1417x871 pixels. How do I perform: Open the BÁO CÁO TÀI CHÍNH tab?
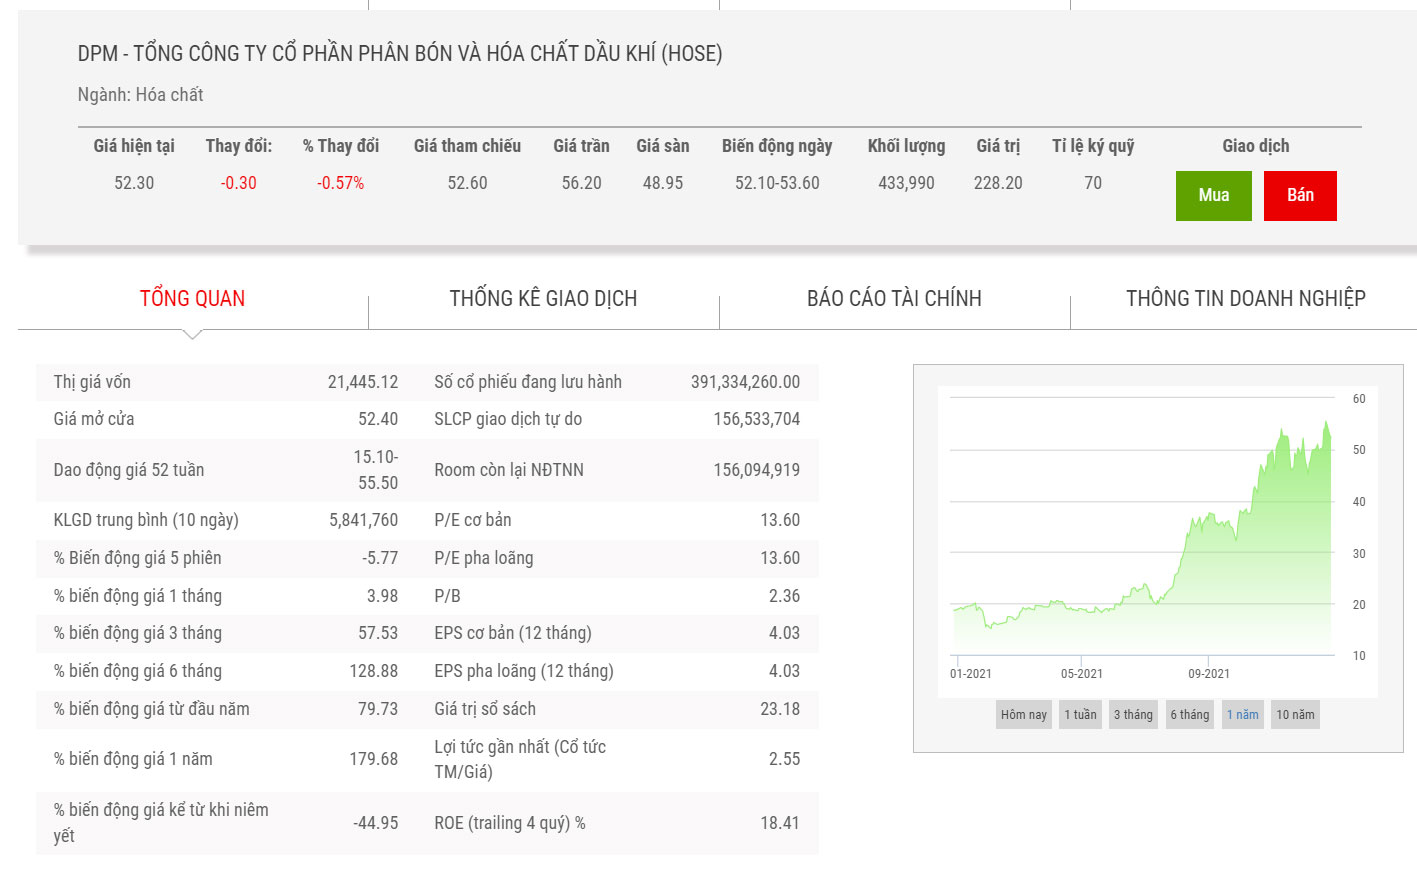[894, 298]
